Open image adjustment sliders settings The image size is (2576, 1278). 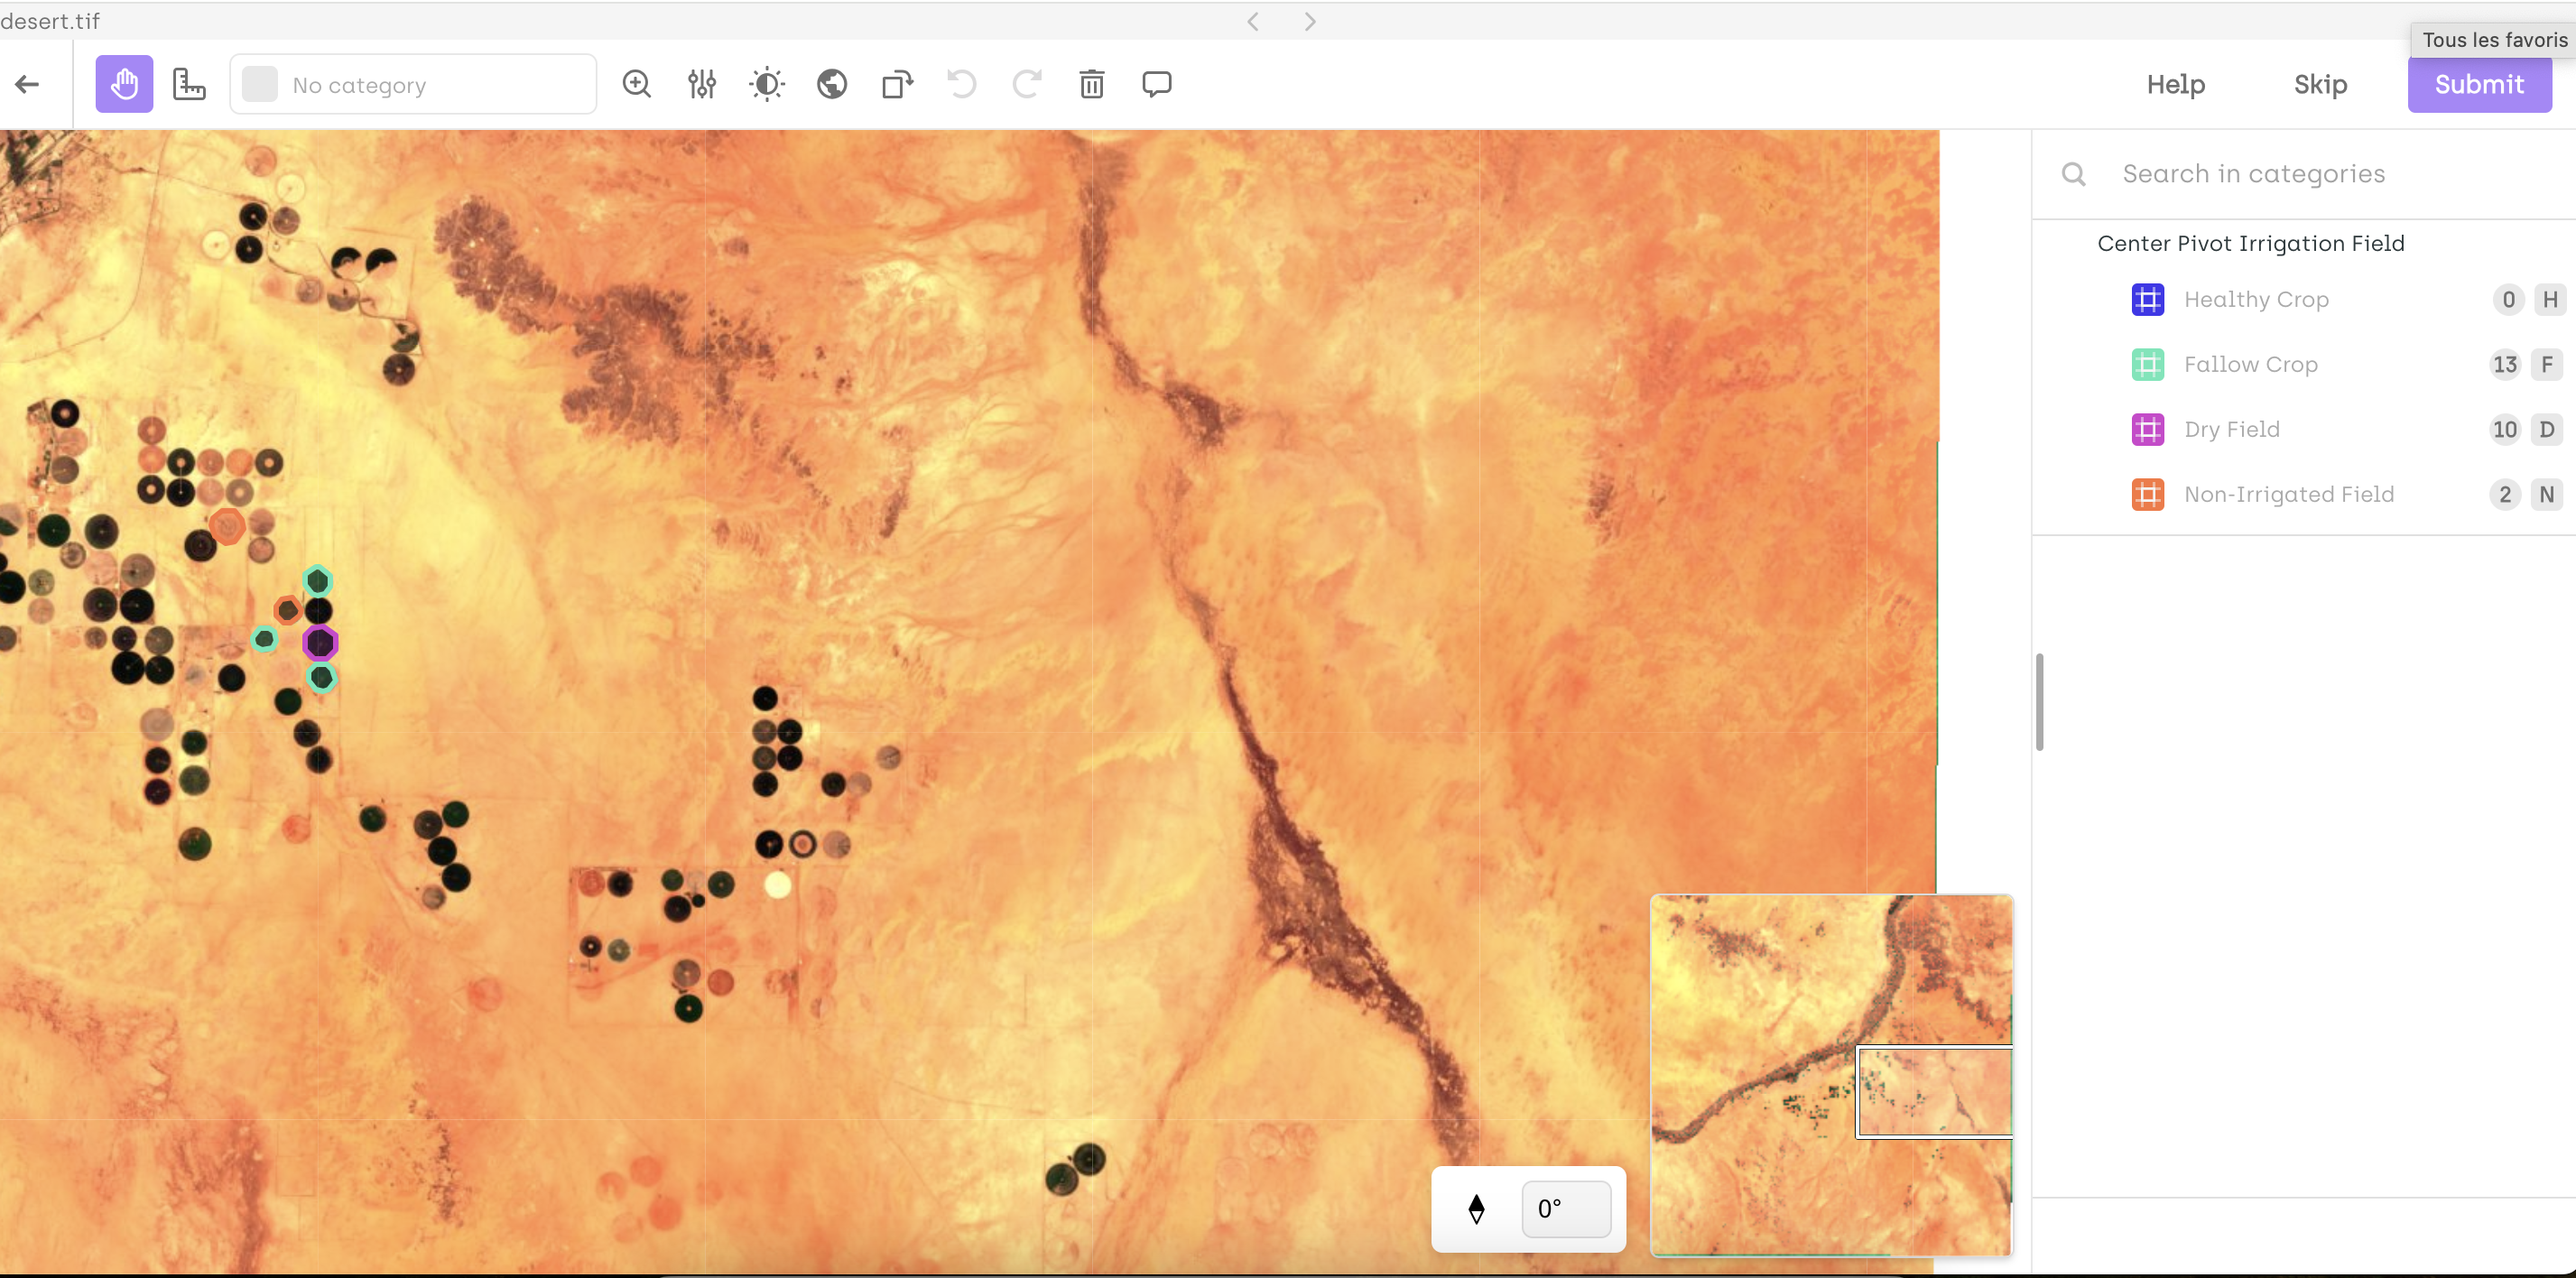(702, 84)
